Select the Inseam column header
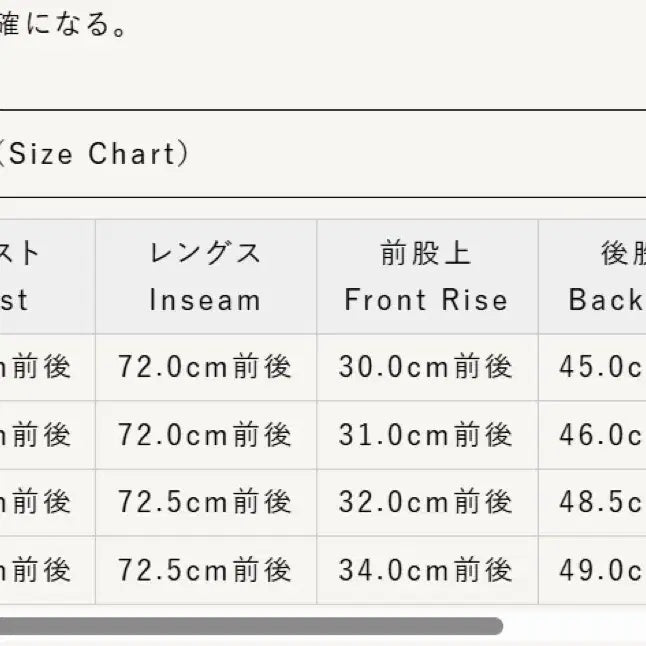 coord(205,277)
